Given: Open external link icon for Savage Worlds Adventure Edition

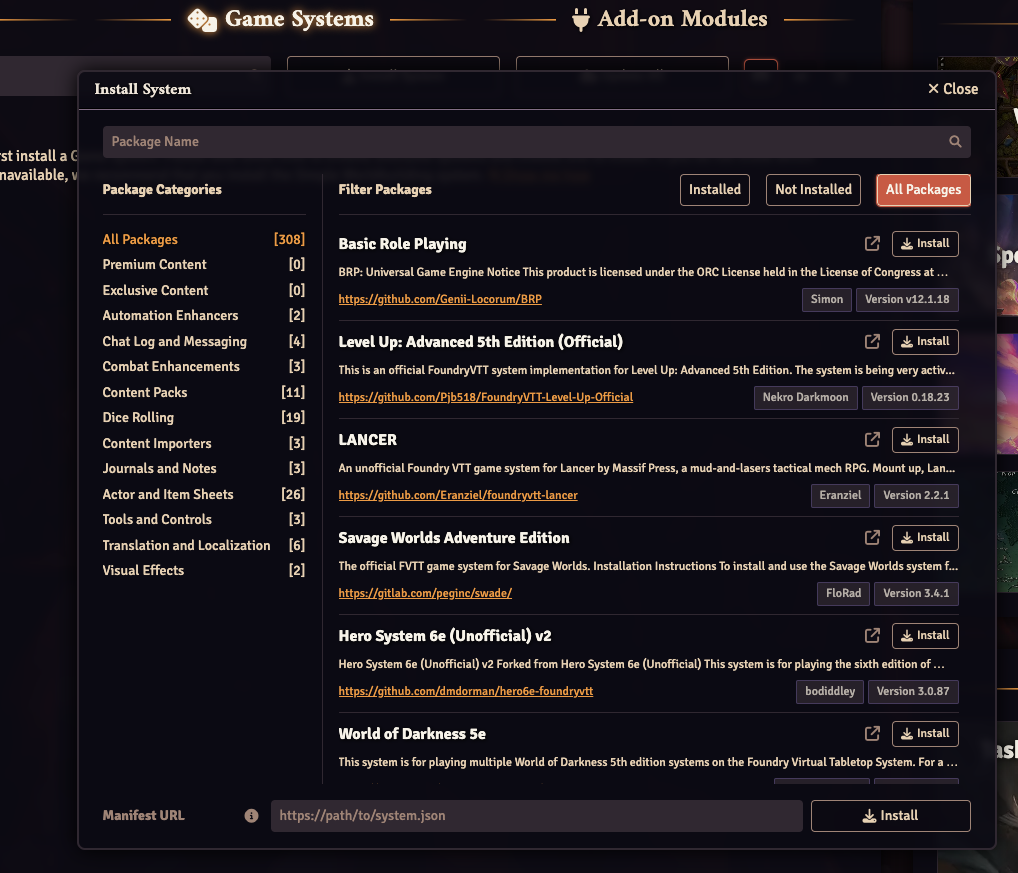Looking at the screenshot, I should tap(871, 536).
